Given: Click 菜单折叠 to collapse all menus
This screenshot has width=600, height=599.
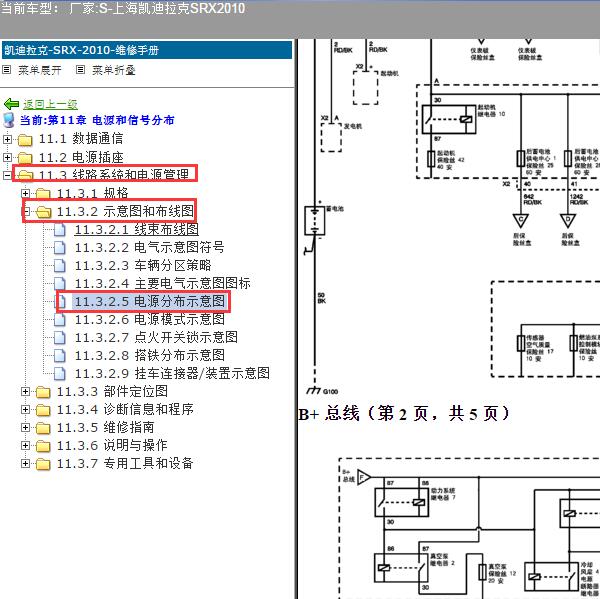Looking at the screenshot, I should 114,70.
